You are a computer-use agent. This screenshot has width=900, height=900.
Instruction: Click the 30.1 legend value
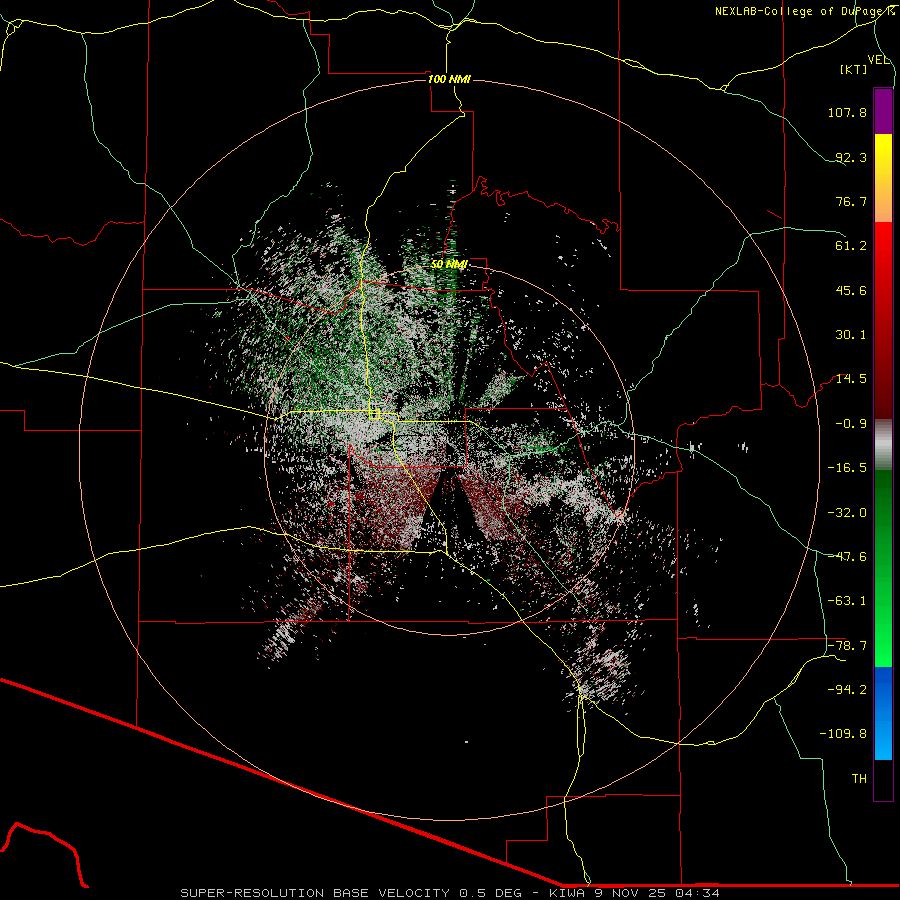tap(851, 335)
